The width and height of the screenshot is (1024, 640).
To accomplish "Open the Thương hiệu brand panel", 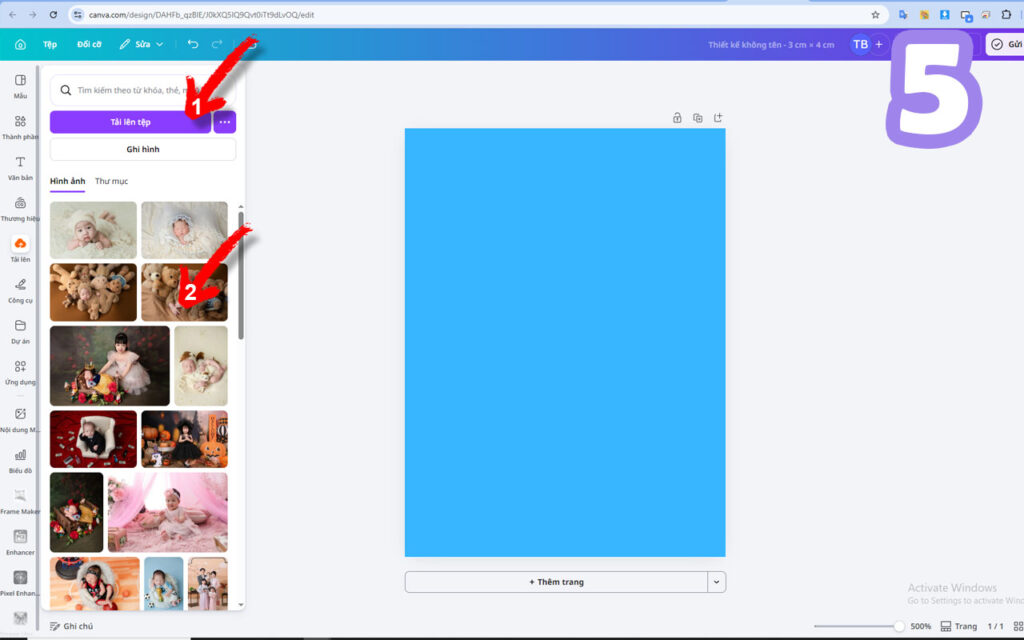I will coord(20,209).
